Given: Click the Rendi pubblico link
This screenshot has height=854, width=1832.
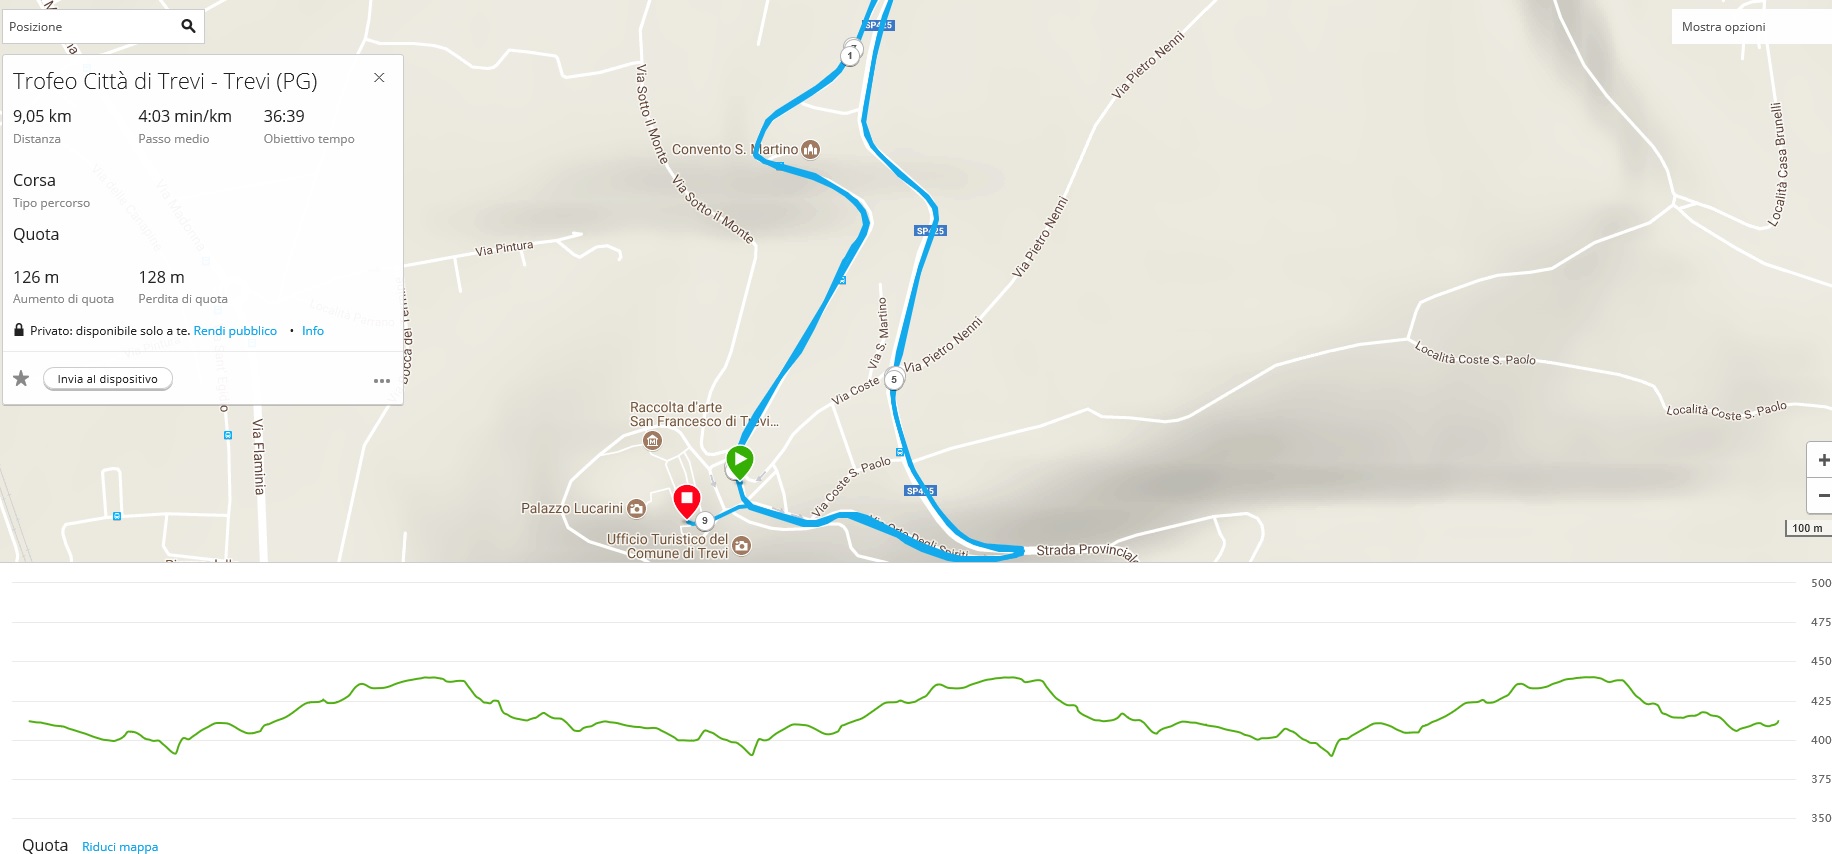Looking at the screenshot, I should click(235, 331).
